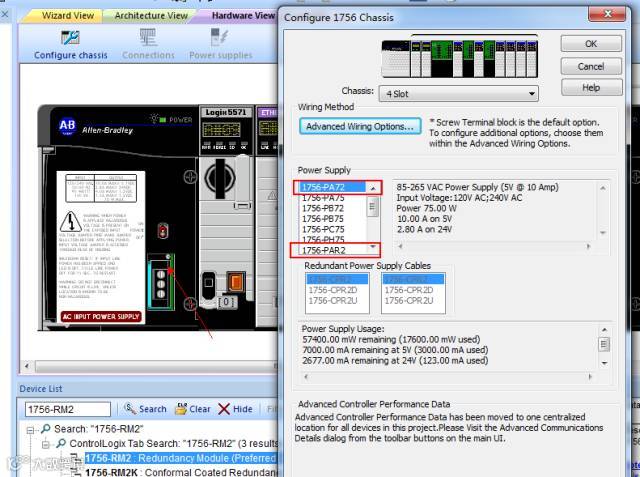Select 1756-PB75 power supply
Screen dimensions: 640x477
coord(333,219)
